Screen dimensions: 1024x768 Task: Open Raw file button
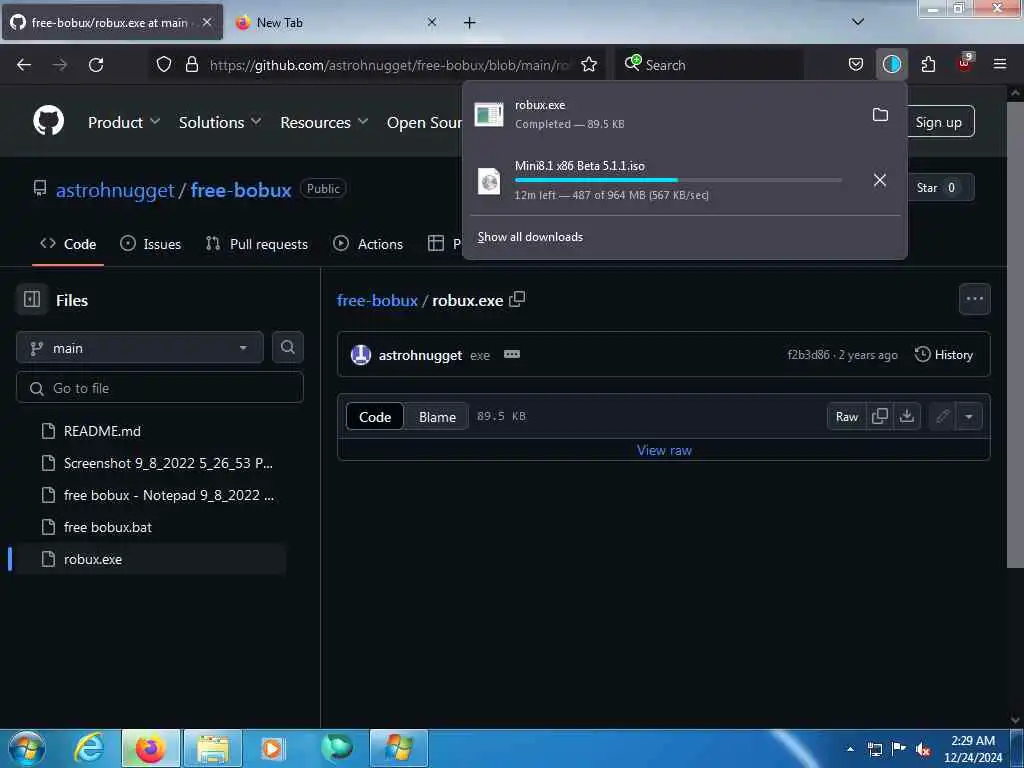click(x=846, y=416)
